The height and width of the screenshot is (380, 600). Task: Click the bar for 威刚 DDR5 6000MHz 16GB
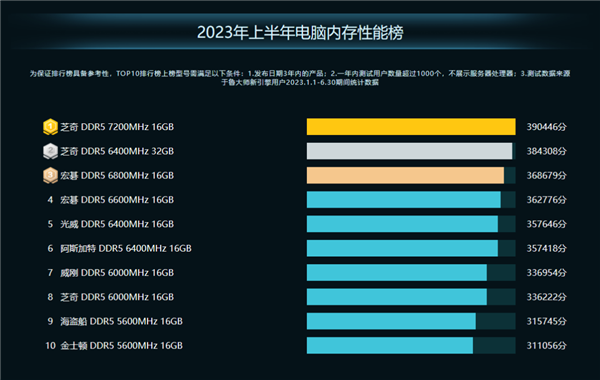click(x=397, y=272)
